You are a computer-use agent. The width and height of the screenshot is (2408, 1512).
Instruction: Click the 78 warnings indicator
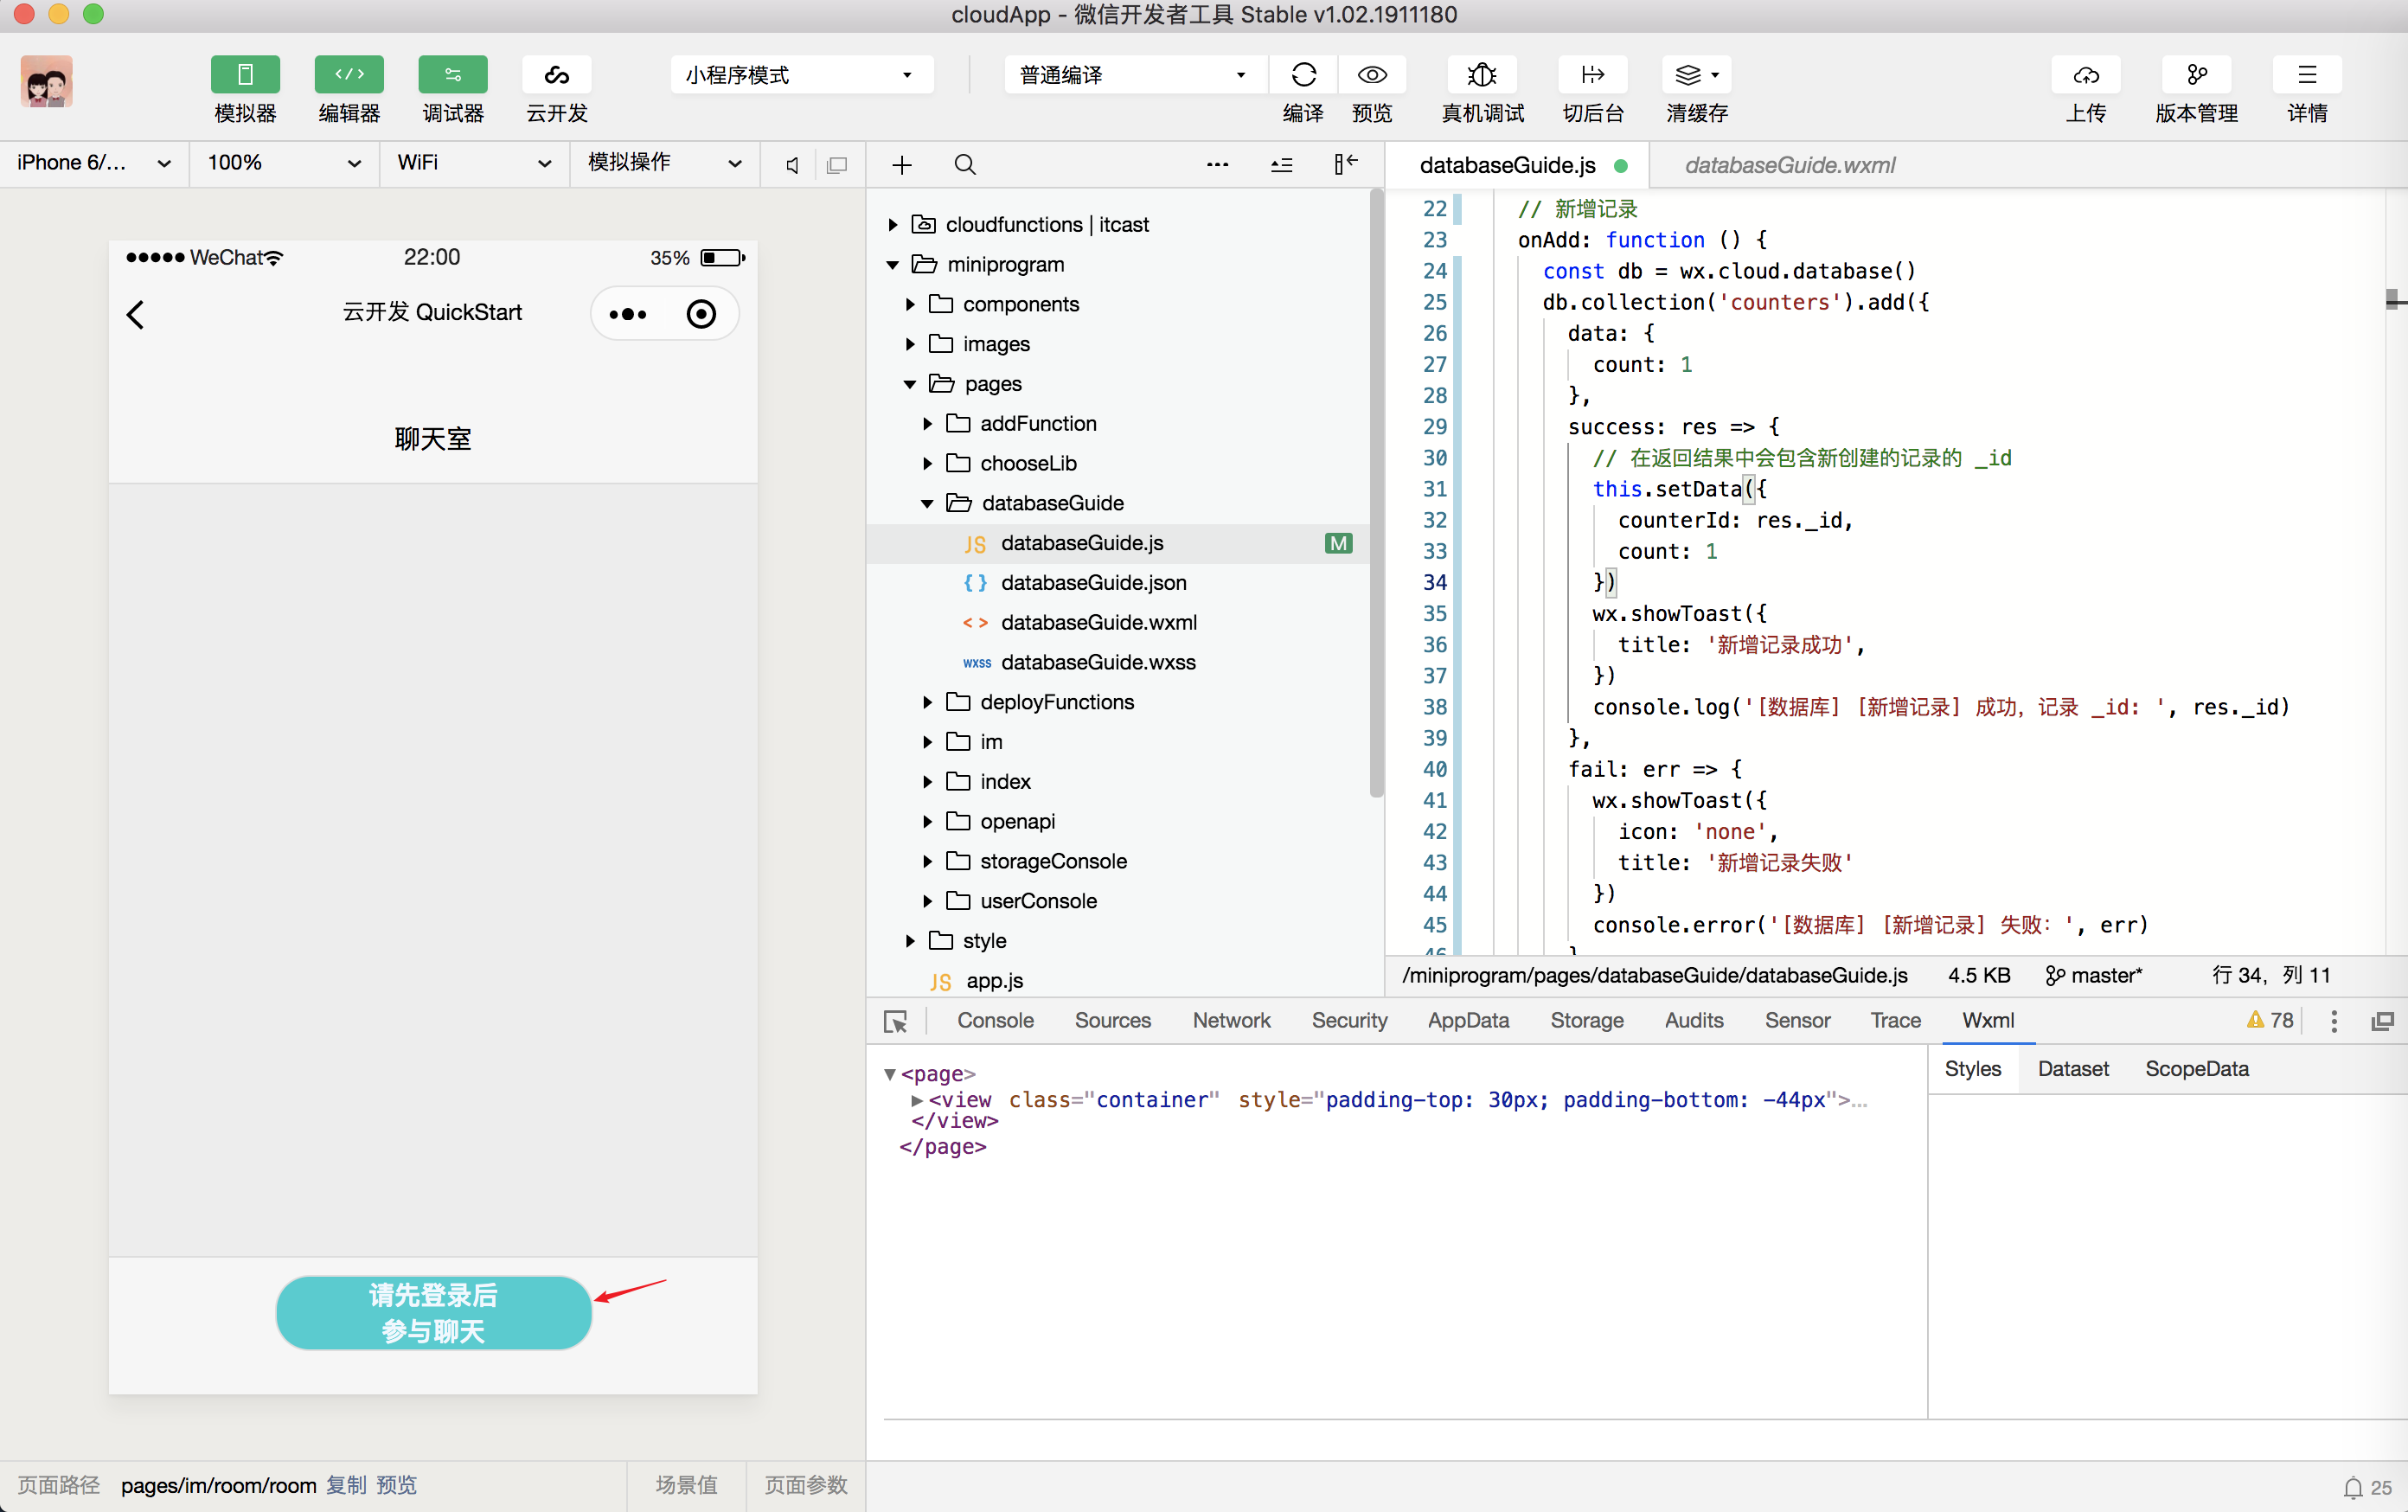pos(2269,1020)
